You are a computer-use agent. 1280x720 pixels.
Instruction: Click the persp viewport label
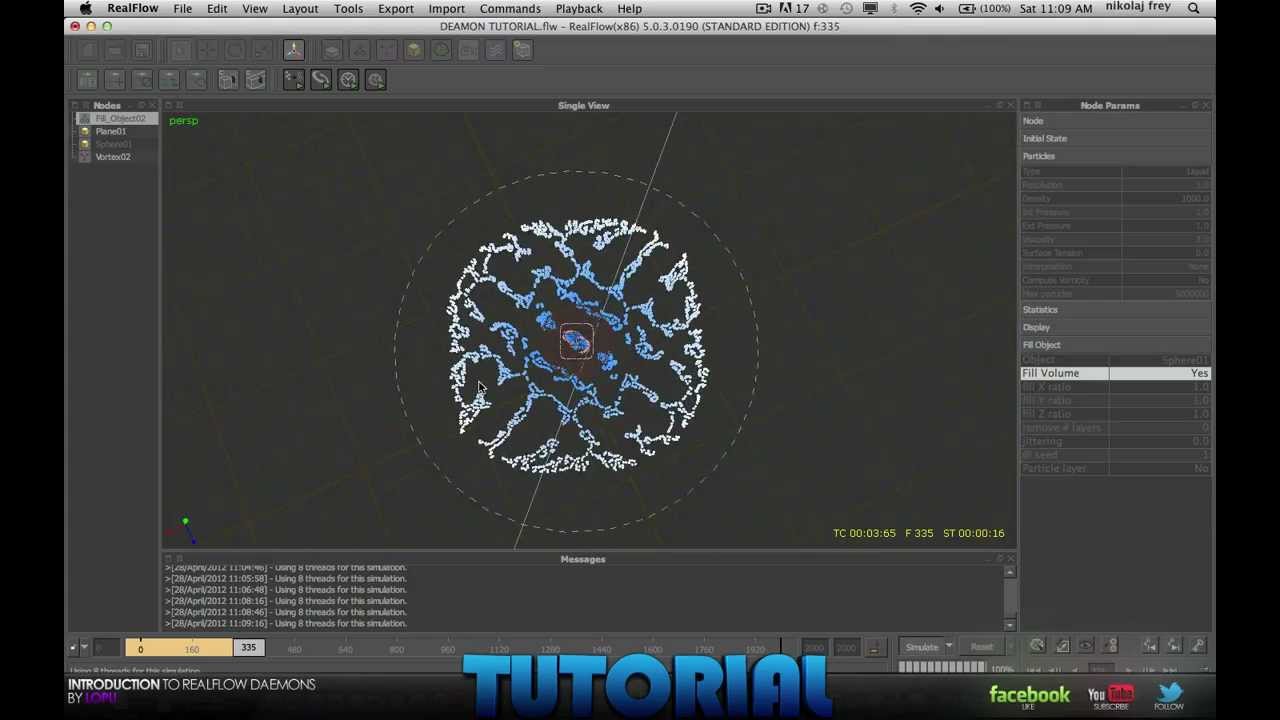click(183, 121)
